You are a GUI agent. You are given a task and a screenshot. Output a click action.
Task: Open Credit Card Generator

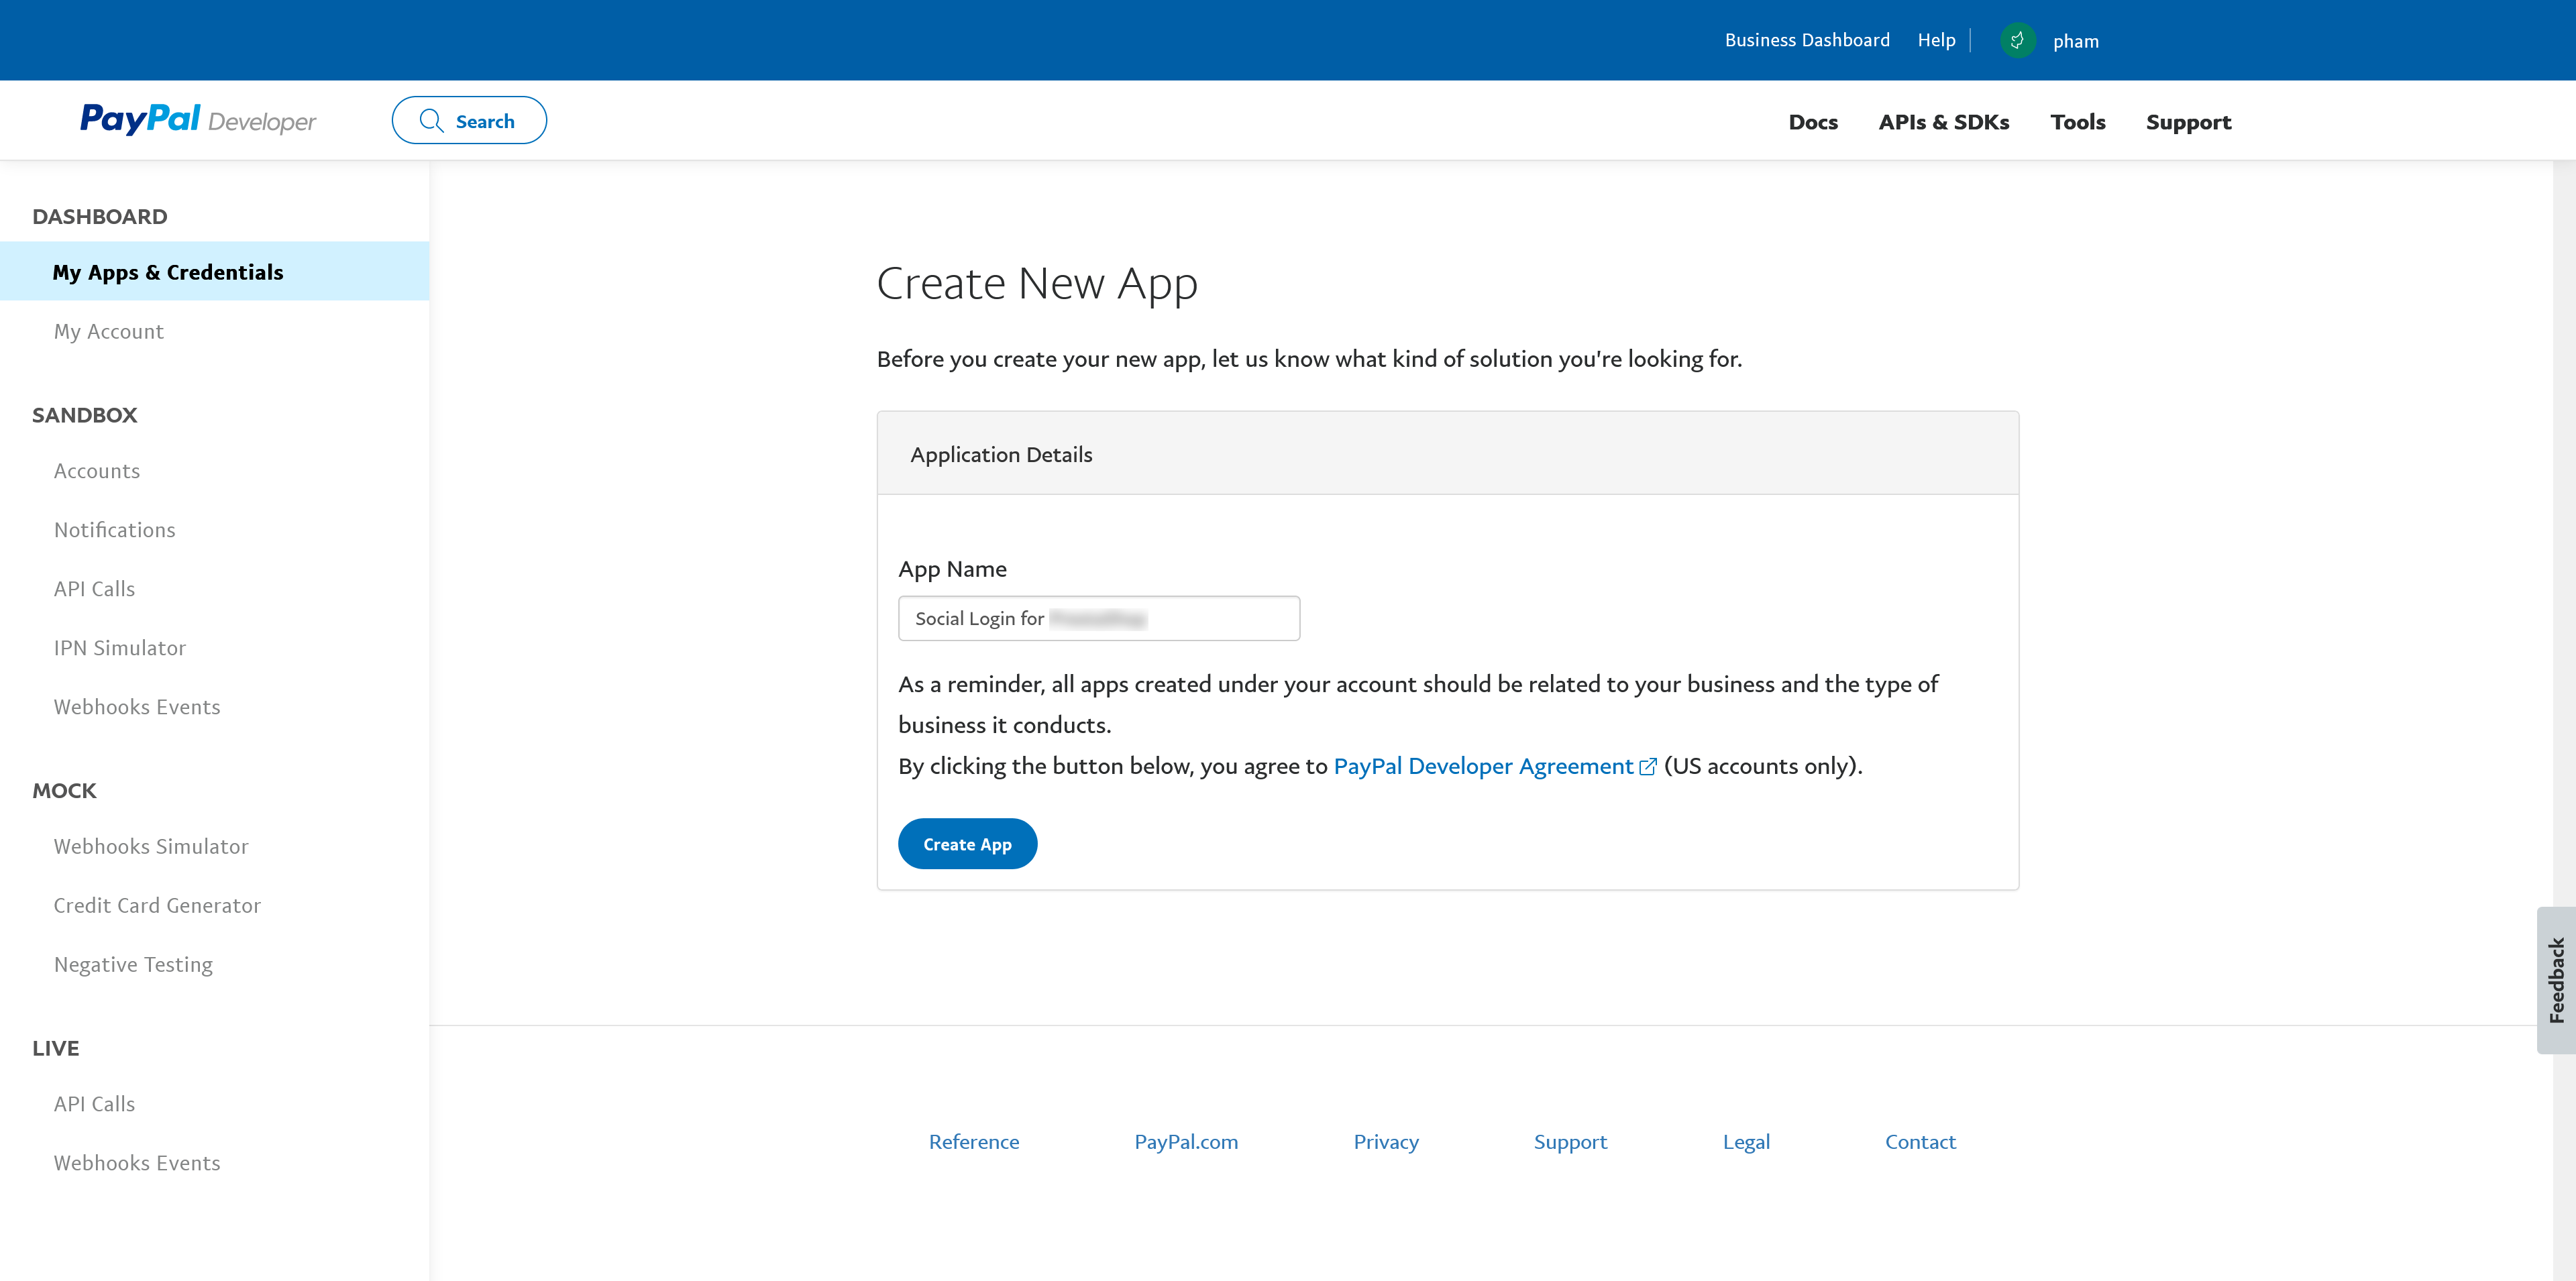[x=157, y=905]
